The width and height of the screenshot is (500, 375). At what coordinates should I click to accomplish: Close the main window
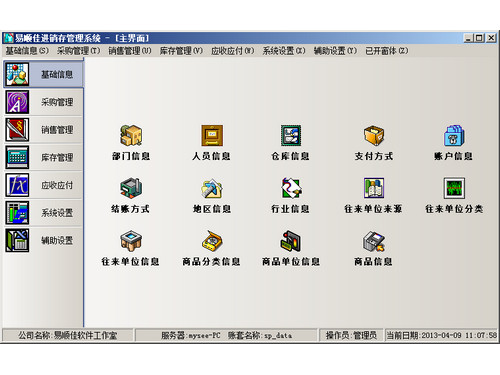[491, 38]
